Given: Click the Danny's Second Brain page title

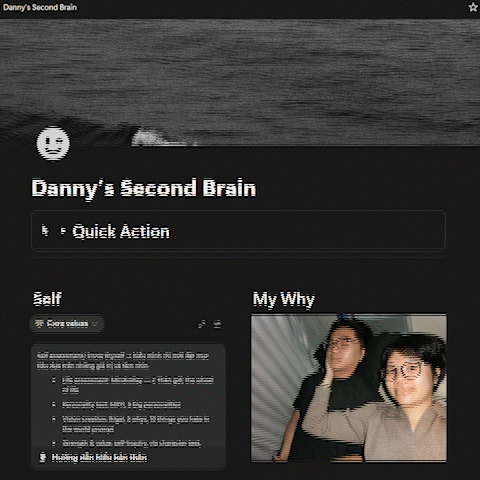Looking at the screenshot, I should pos(144,189).
